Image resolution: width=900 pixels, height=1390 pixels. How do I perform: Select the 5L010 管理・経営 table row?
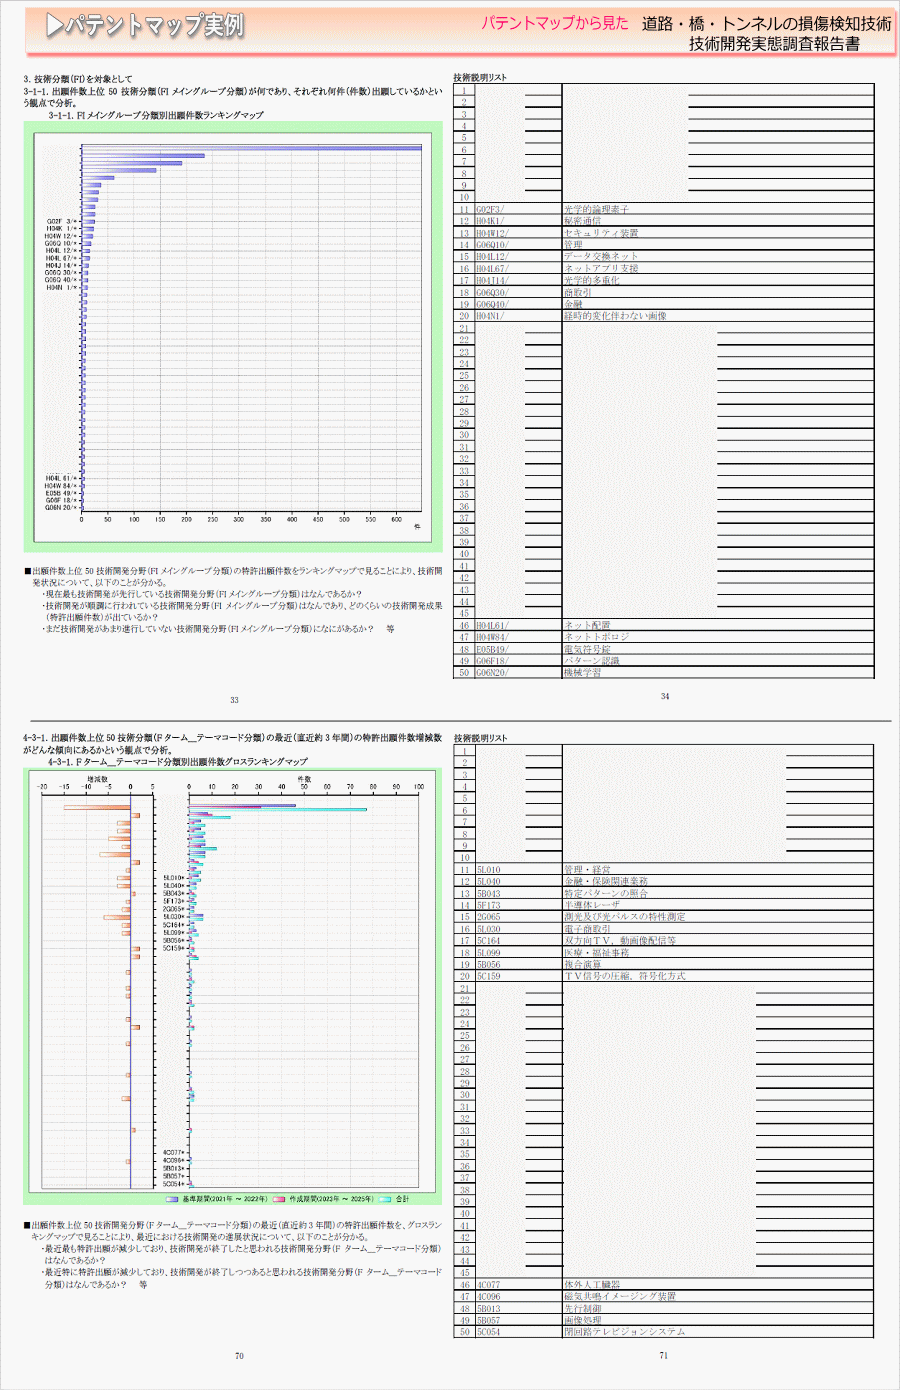click(600, 870)
